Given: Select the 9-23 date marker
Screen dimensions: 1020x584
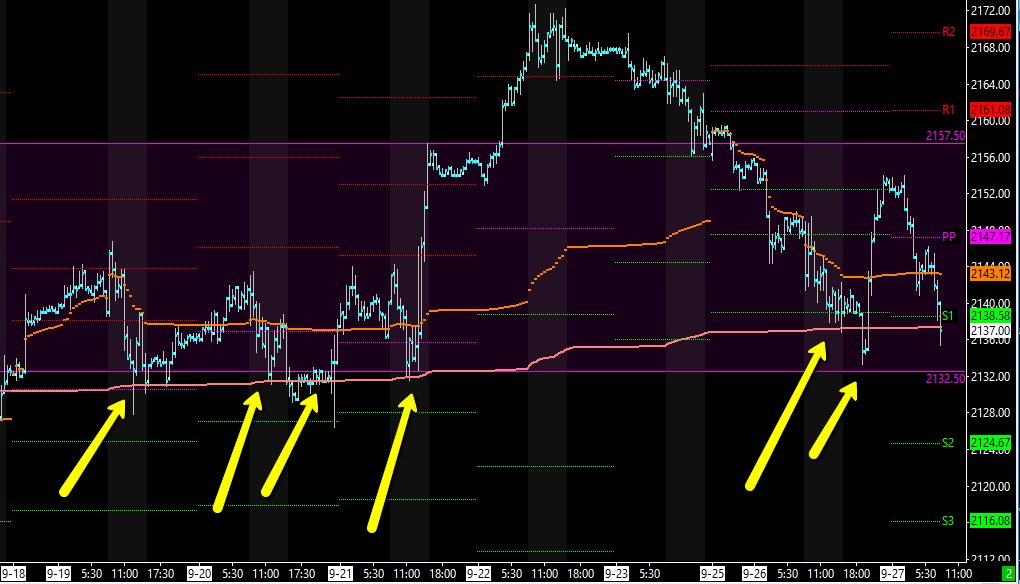Looking at the screenshot, I should [x=616, y=574].
